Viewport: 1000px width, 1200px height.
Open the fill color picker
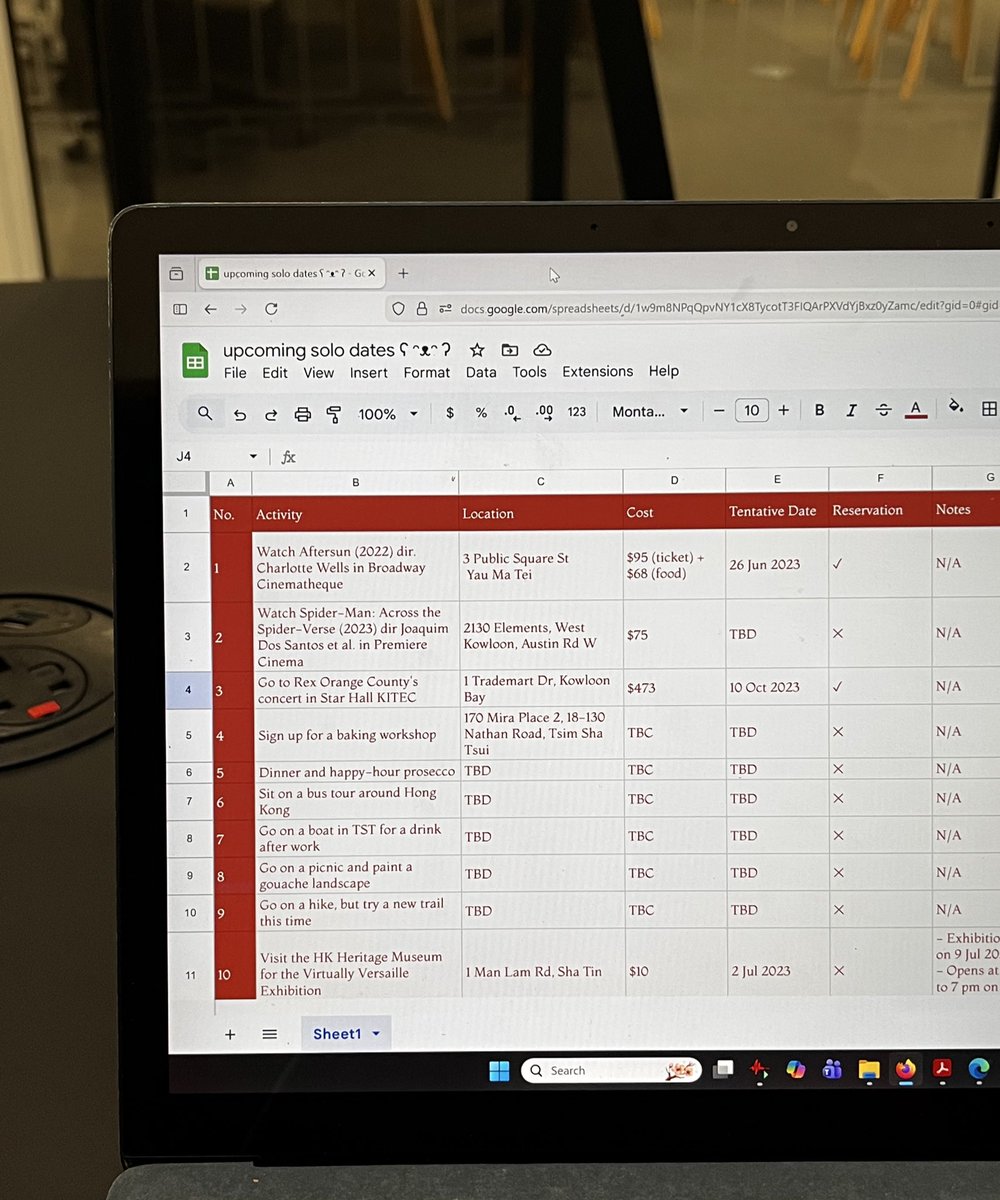click(x=956, y=407)
